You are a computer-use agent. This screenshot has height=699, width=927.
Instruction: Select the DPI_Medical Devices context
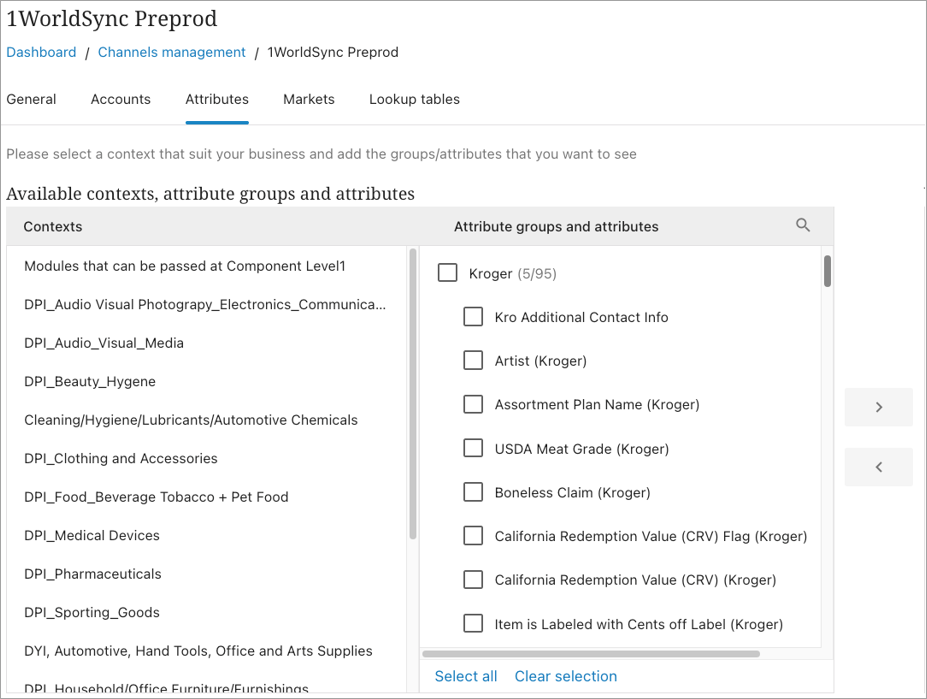point(91,535)
